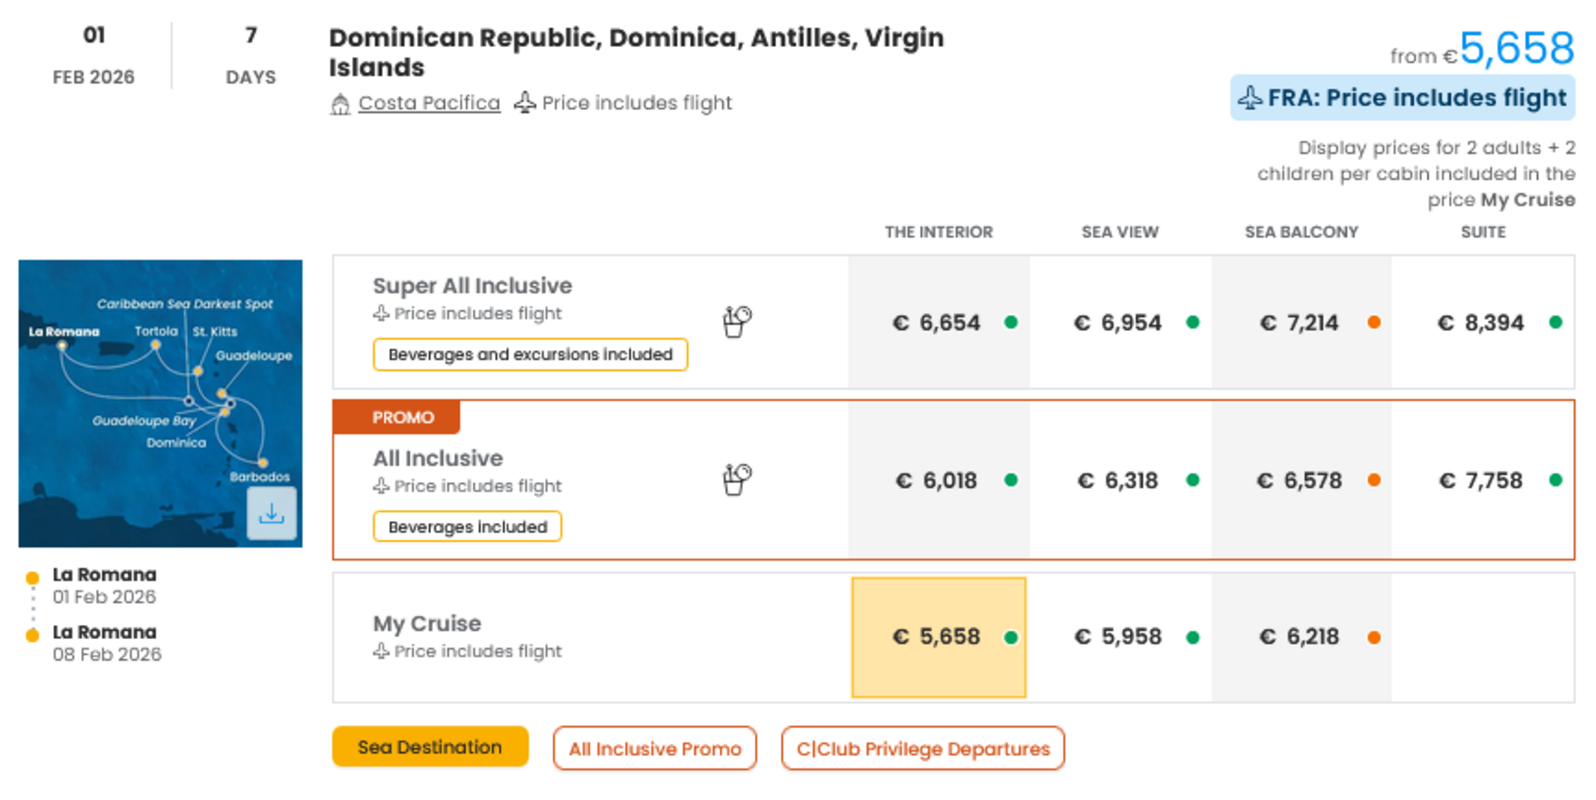
Task: Click the ship icon beside Costa Pacifica
Action: [x=340, y=104]
